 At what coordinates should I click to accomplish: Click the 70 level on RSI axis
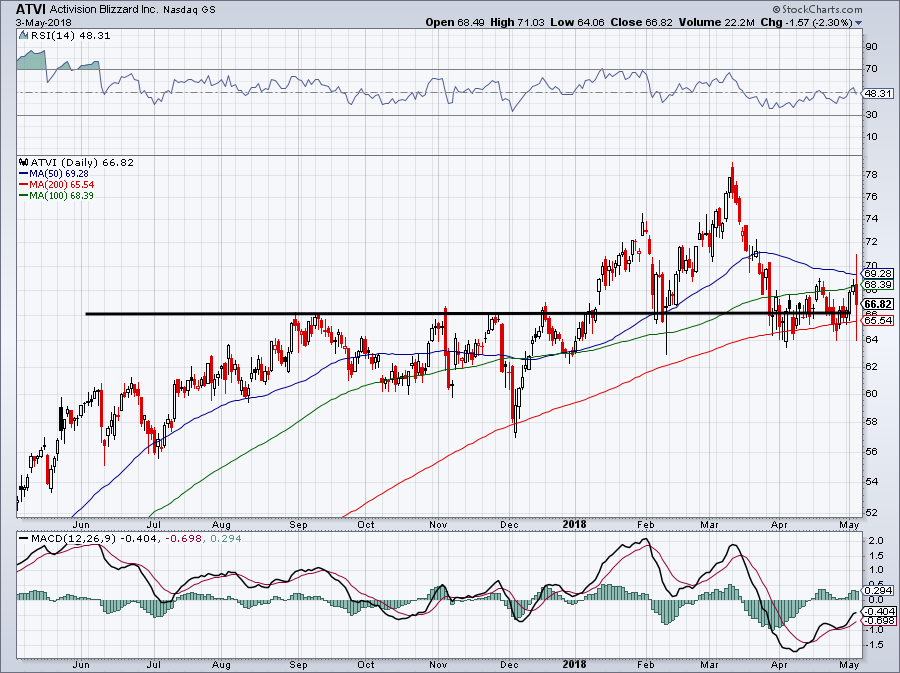pos(871,69)
